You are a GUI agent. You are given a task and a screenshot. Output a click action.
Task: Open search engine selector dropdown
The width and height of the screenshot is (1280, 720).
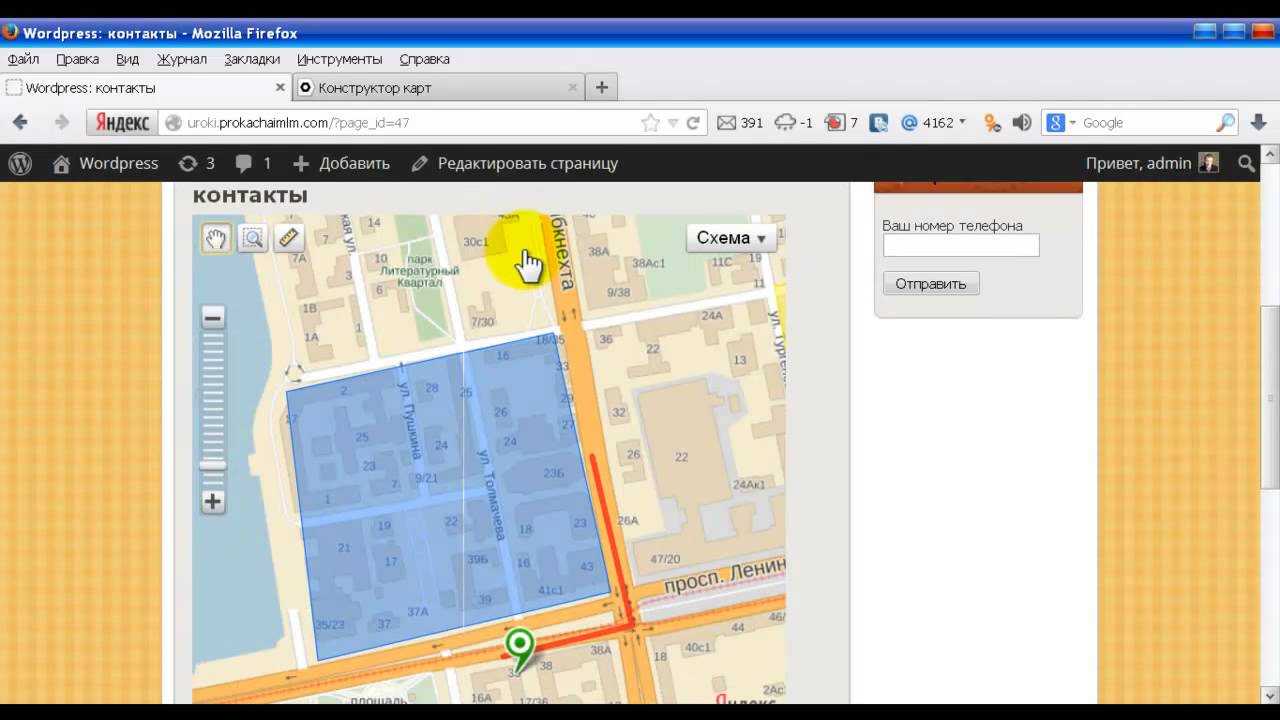1061,123
